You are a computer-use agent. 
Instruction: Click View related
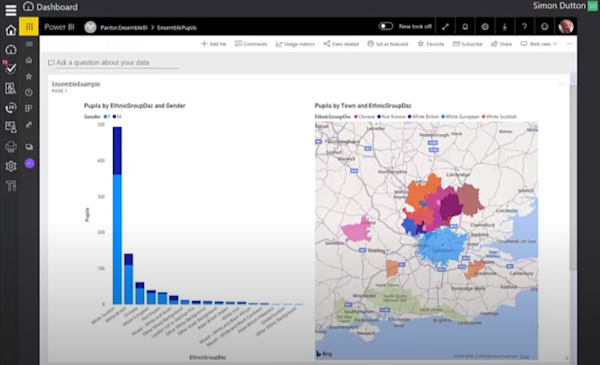(341, 44)
